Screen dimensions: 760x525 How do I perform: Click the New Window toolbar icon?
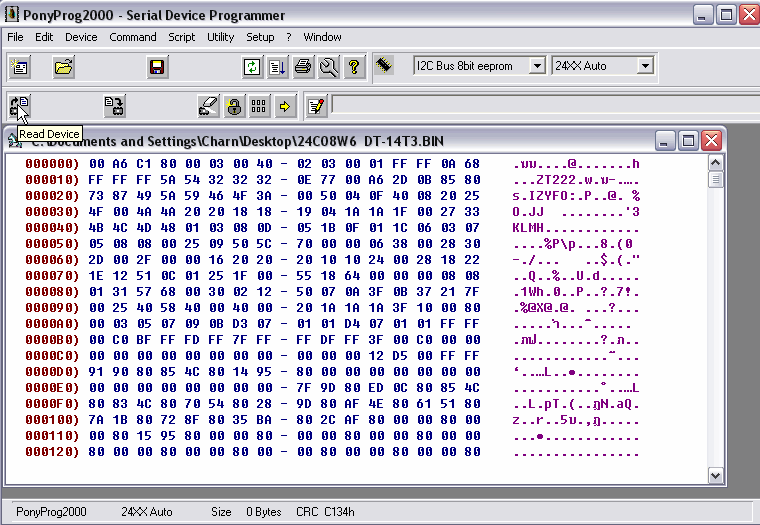[20, 66]
